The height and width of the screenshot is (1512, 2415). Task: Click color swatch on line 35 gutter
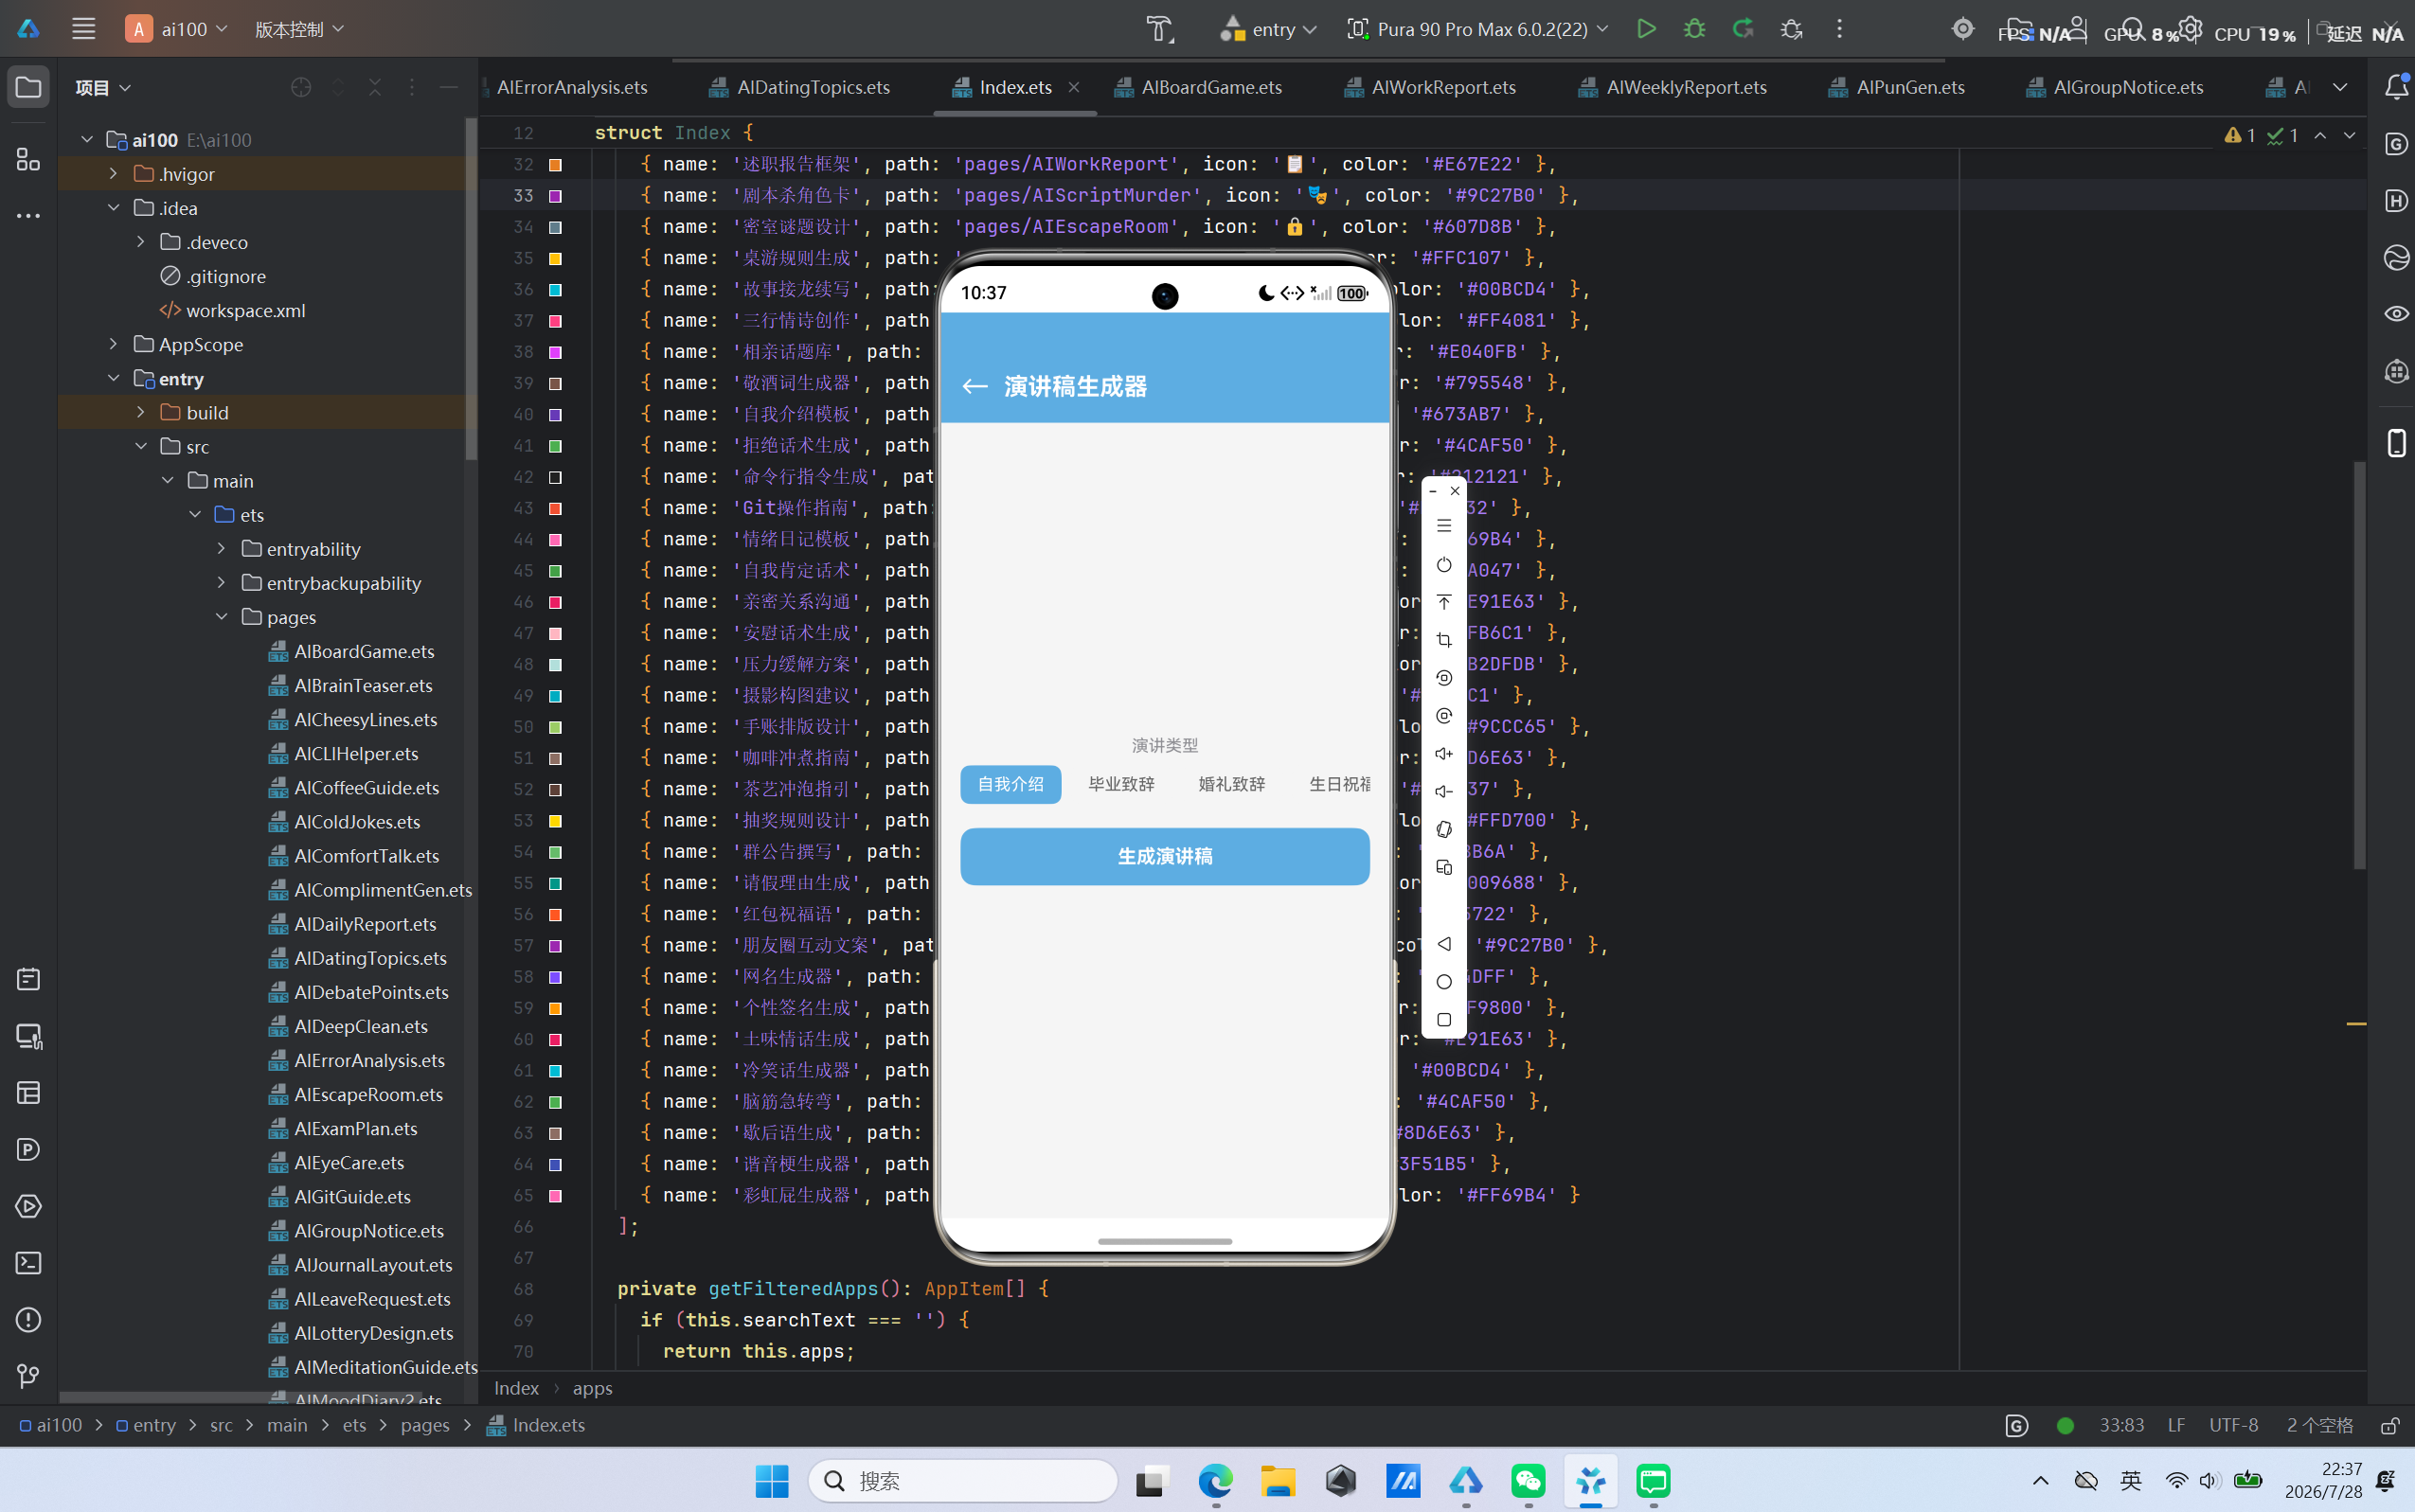tap(555, 258)
